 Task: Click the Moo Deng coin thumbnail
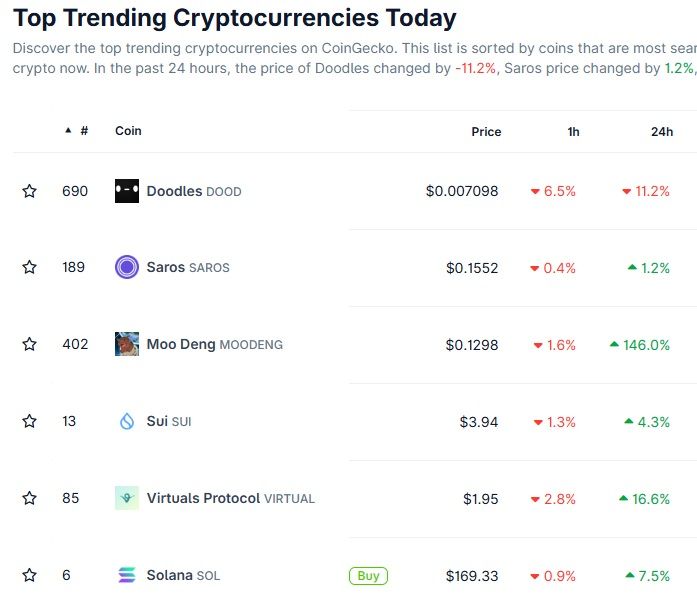[x=127, y=344]
